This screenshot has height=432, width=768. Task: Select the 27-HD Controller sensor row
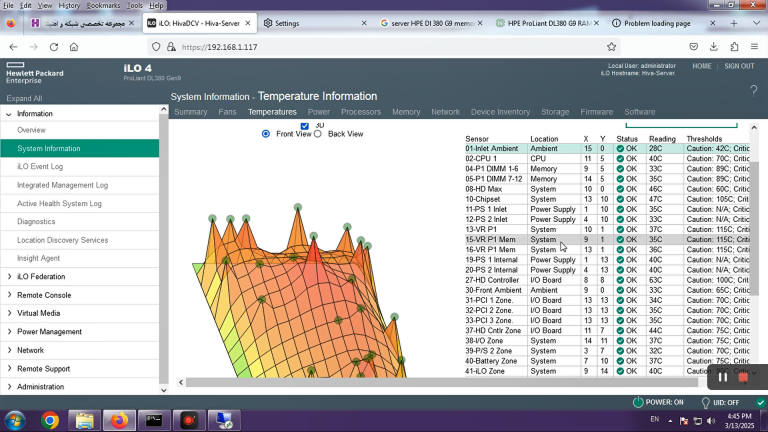pos(607,280)
